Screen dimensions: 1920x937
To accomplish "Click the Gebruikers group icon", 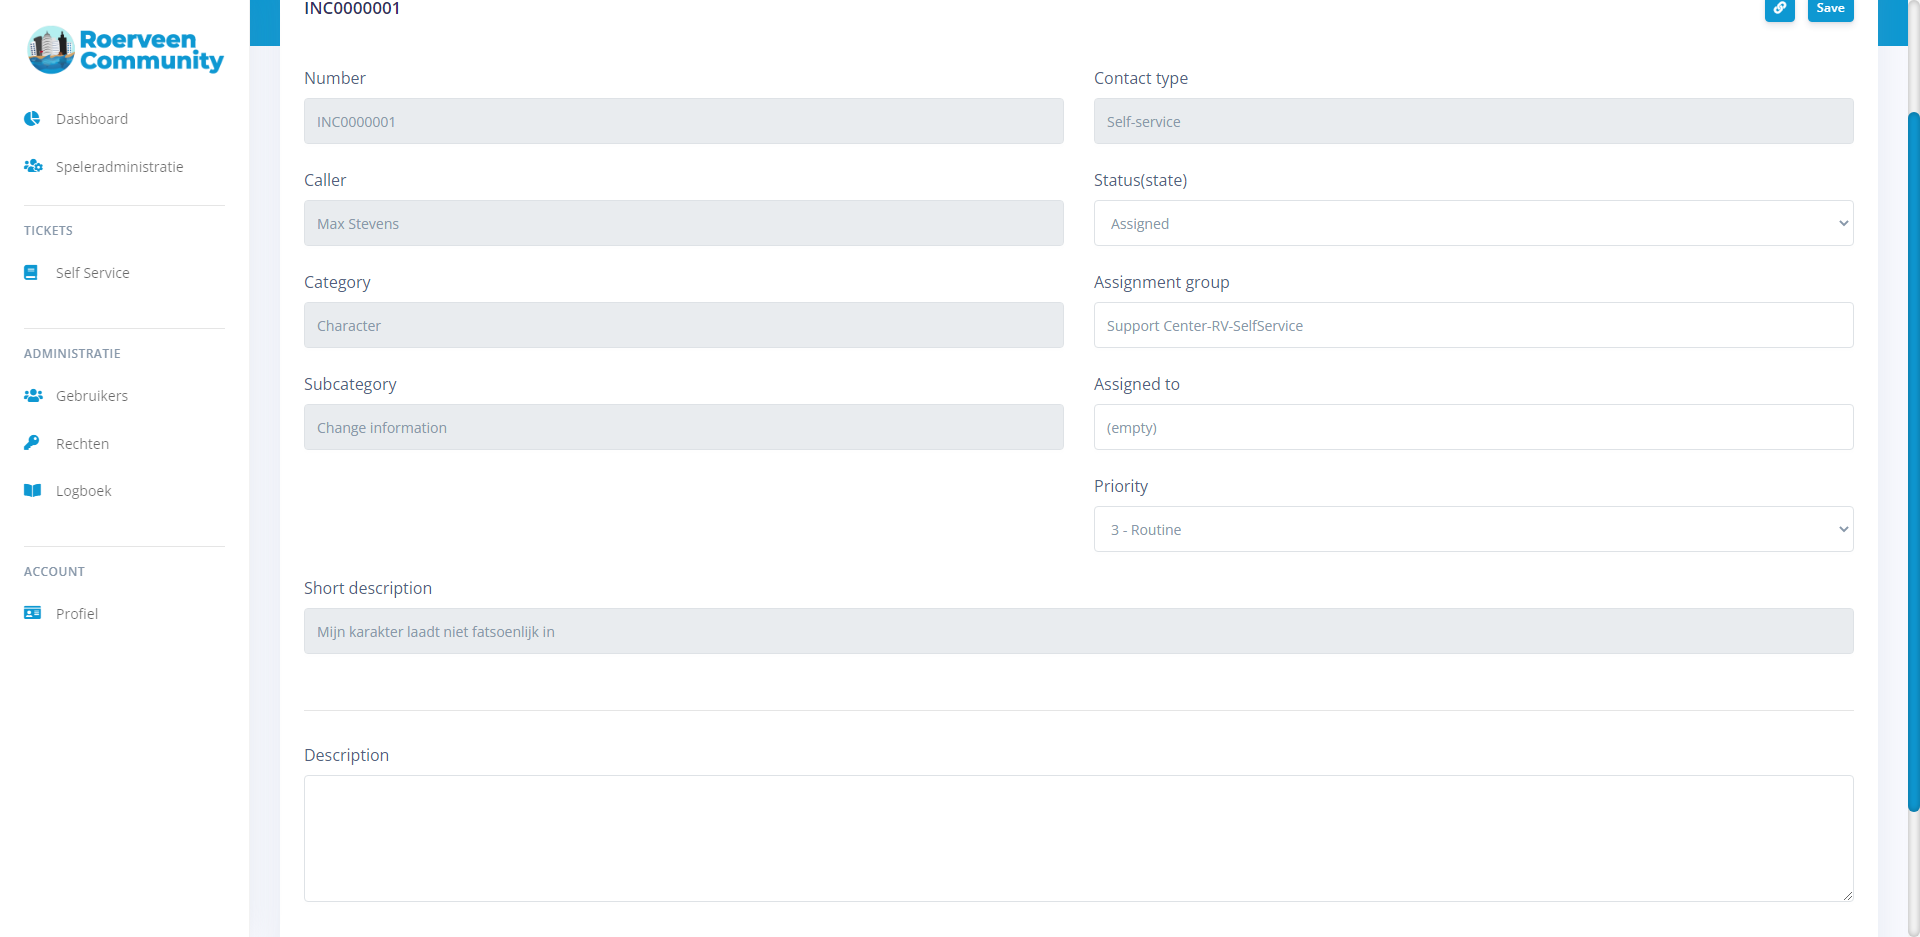I will coord(33,396).
